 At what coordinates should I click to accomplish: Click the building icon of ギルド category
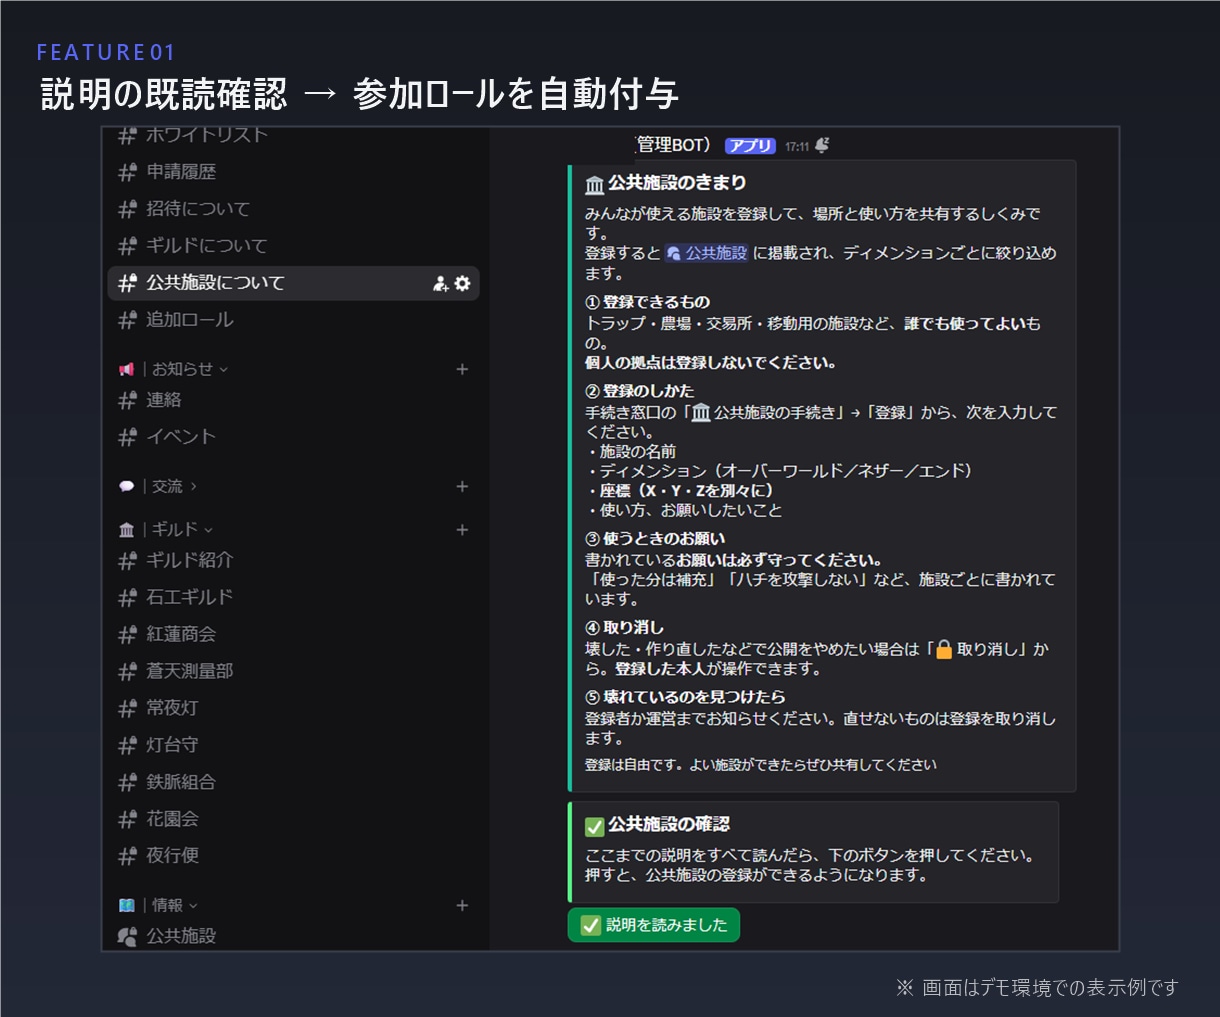click(126, 530)
